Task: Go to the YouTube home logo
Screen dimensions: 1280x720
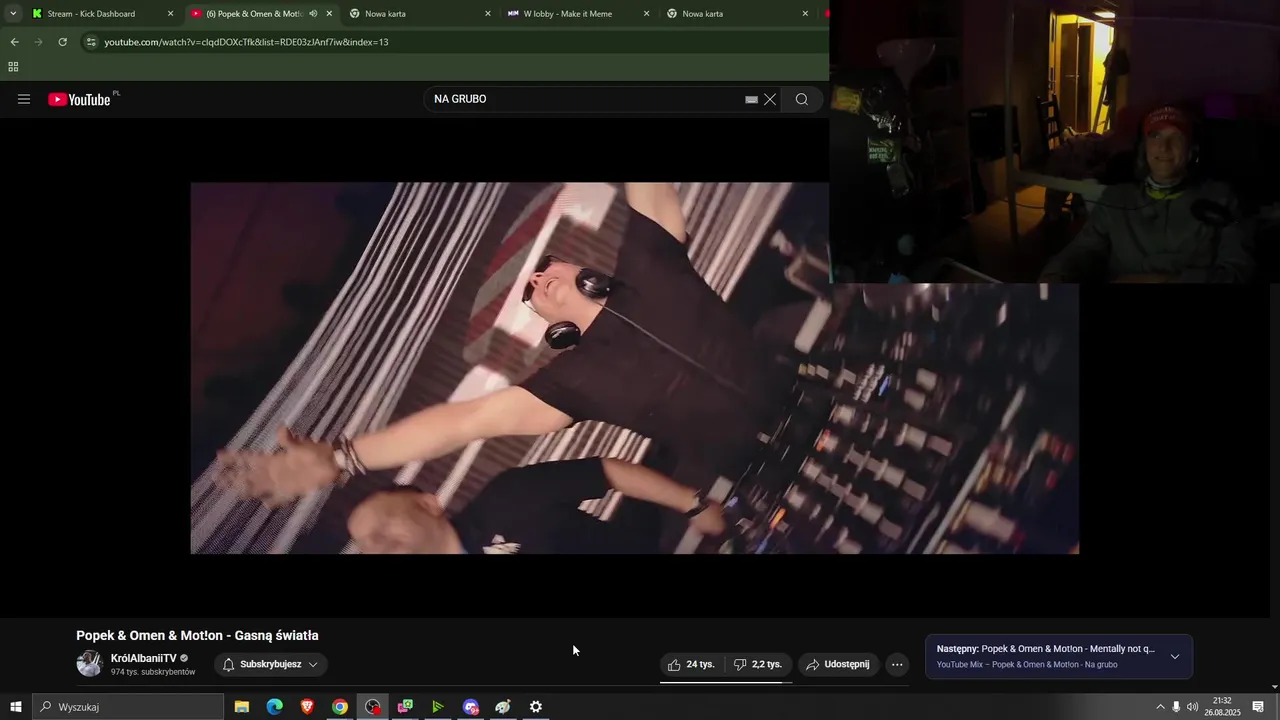Action: click(79, 99)
